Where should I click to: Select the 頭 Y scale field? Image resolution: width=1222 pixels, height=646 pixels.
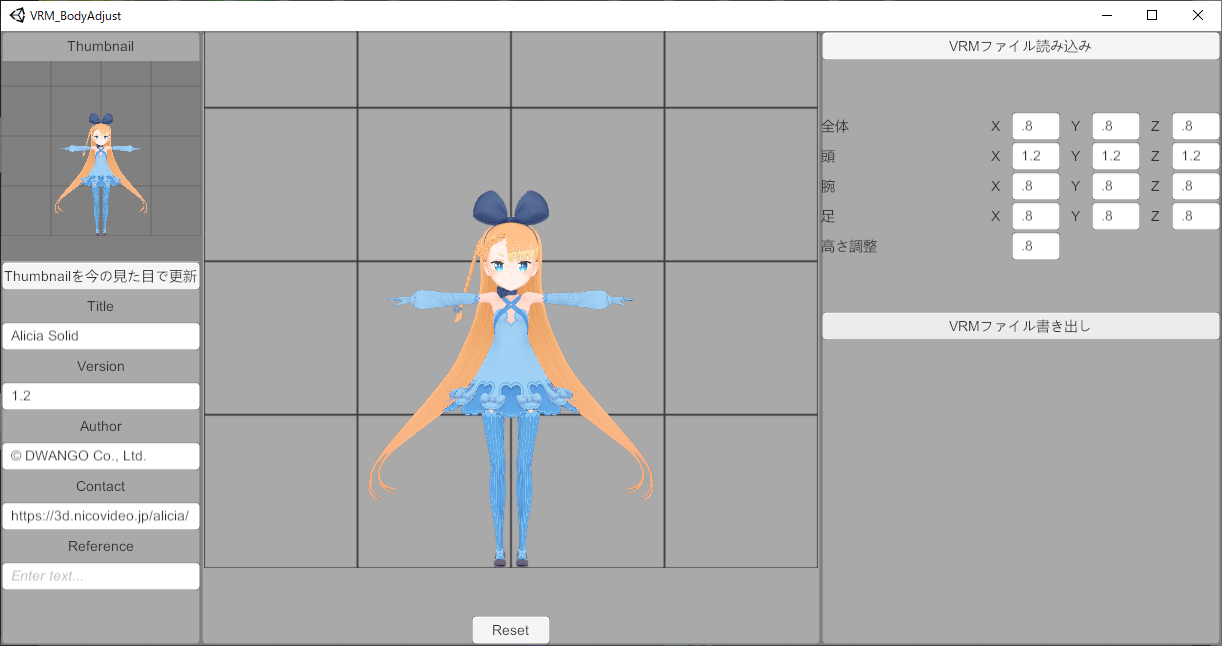1116,156
